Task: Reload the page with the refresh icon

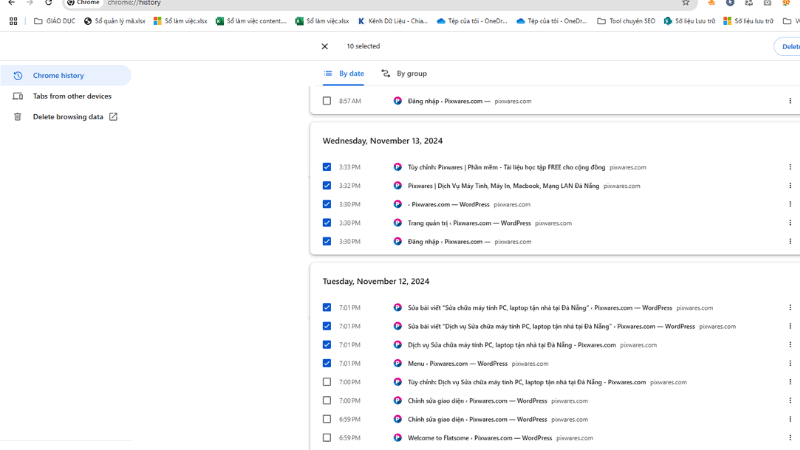Action: [48, 3]
